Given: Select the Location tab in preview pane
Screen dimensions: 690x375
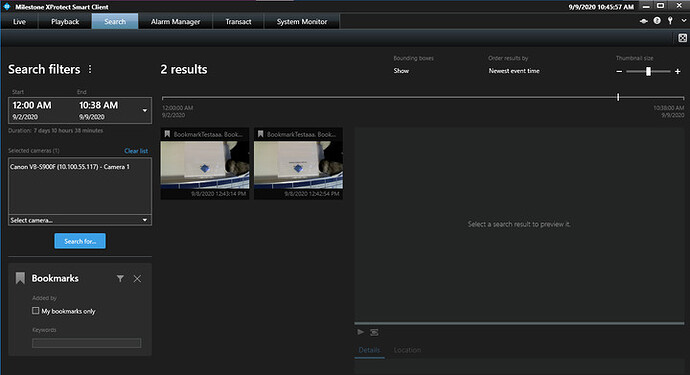Looking at the screenshot, I should click(x=407, y=350).
